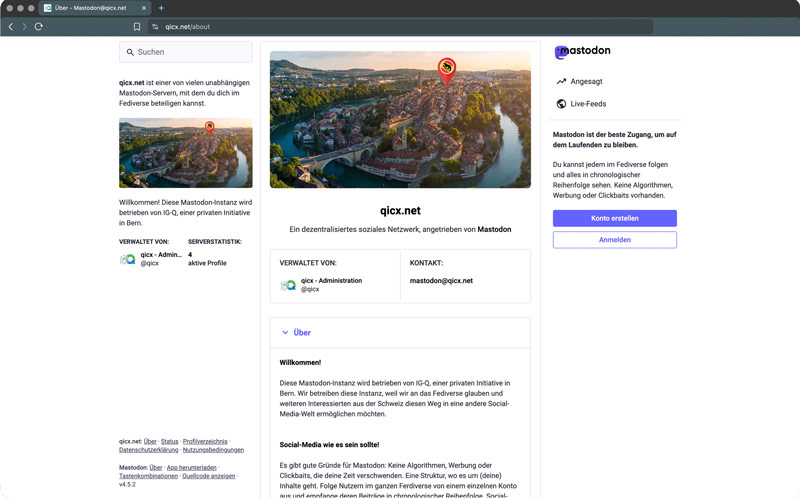Open the Nutzungsbedingungen link
800x498 pixels.
pos(213,450)
